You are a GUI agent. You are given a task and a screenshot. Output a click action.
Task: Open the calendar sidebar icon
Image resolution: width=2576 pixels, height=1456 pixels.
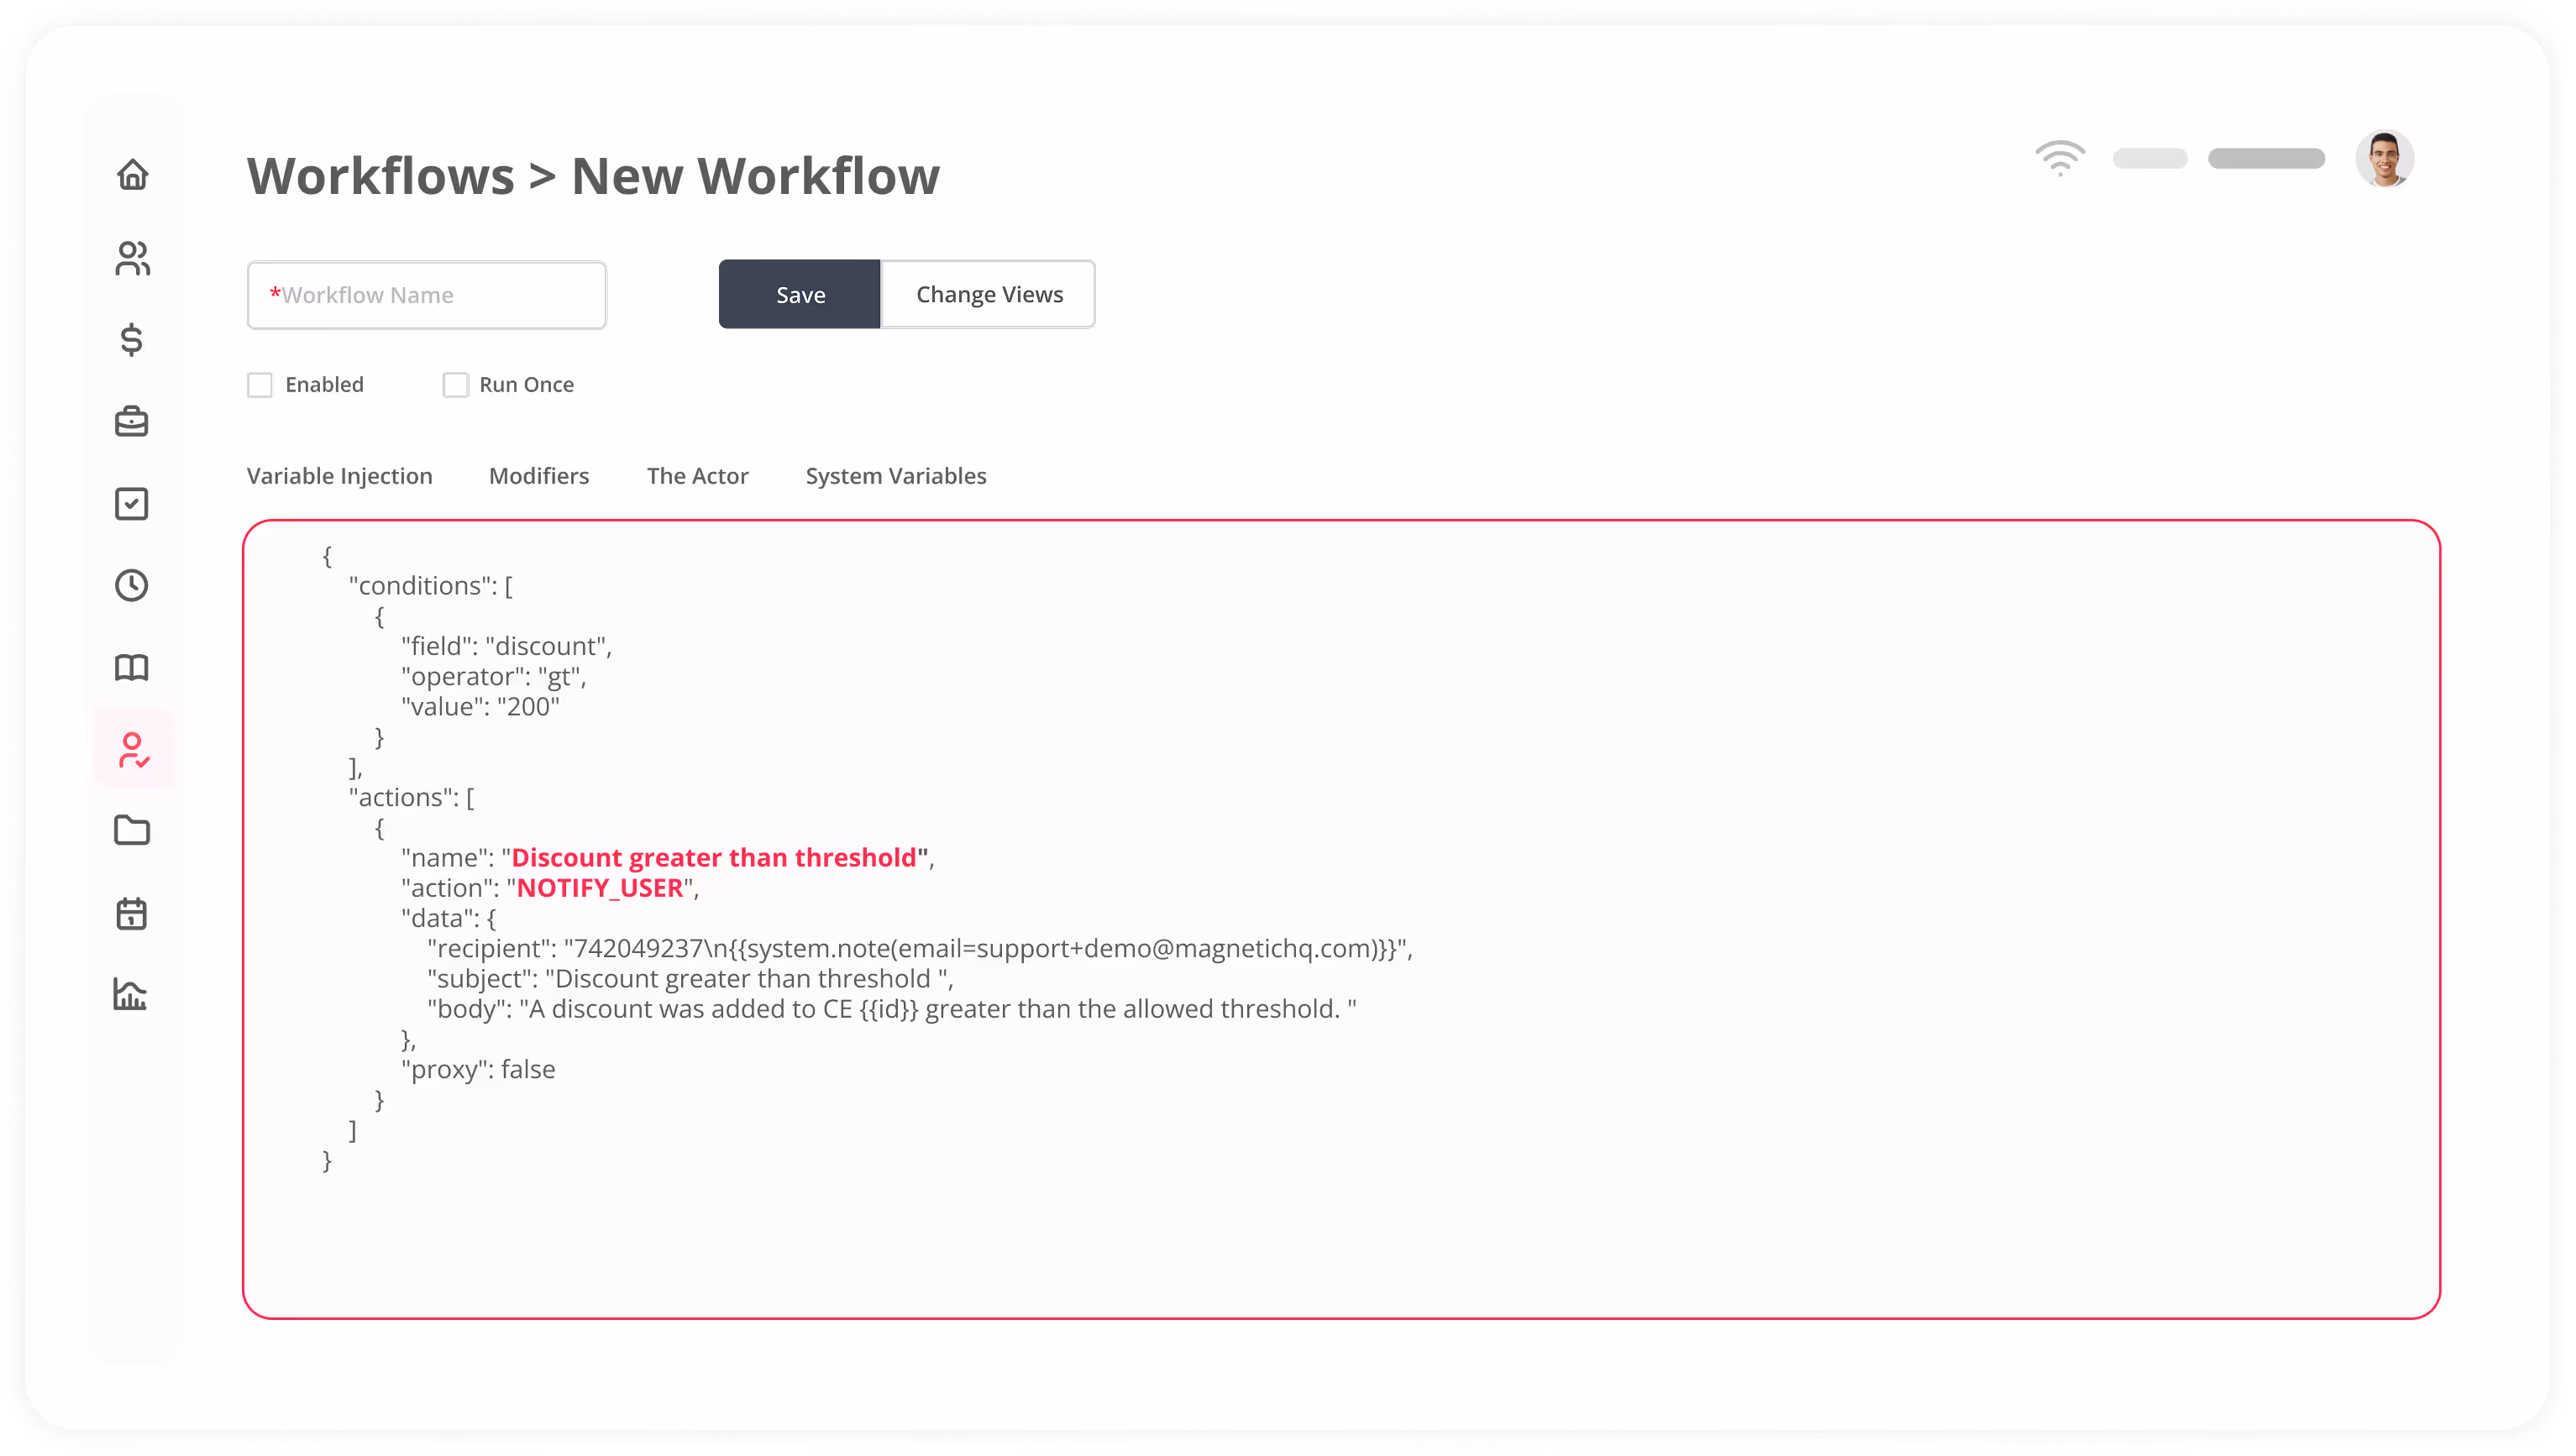[x=132, y=913]
